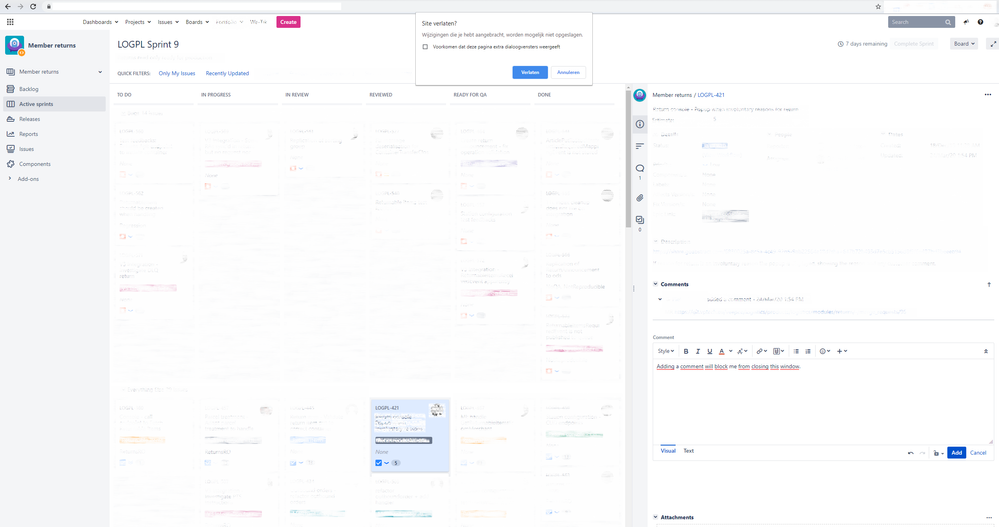Bookmark this page with the star icon
999x527 pixels.
(x=878, y=6)
